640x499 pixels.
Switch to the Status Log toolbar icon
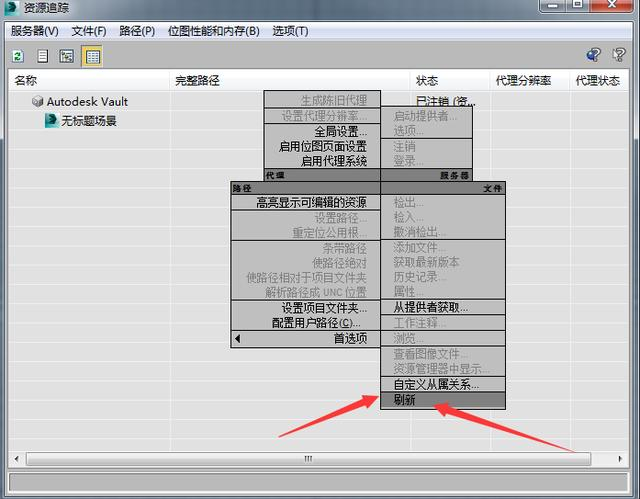pyautogui.click(x=42, y=56)
